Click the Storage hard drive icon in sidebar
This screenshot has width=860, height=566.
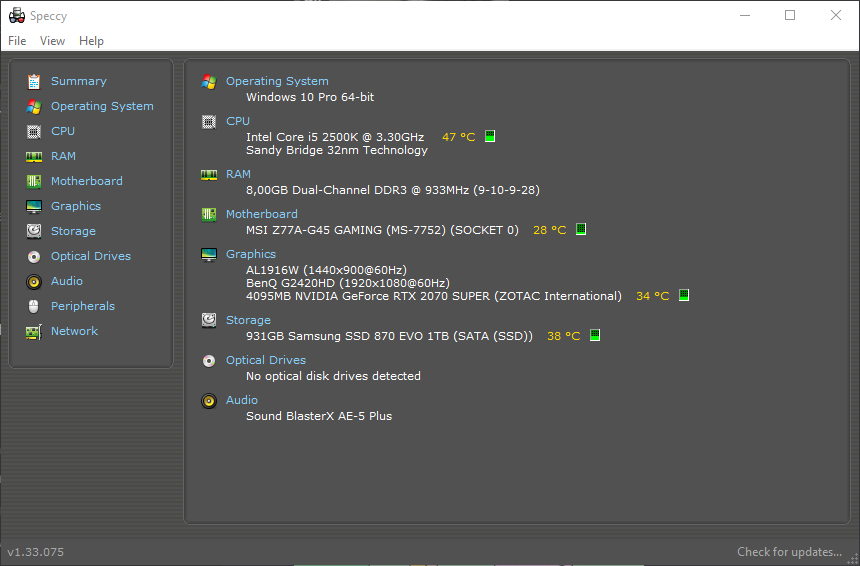(x=34, y=231)
